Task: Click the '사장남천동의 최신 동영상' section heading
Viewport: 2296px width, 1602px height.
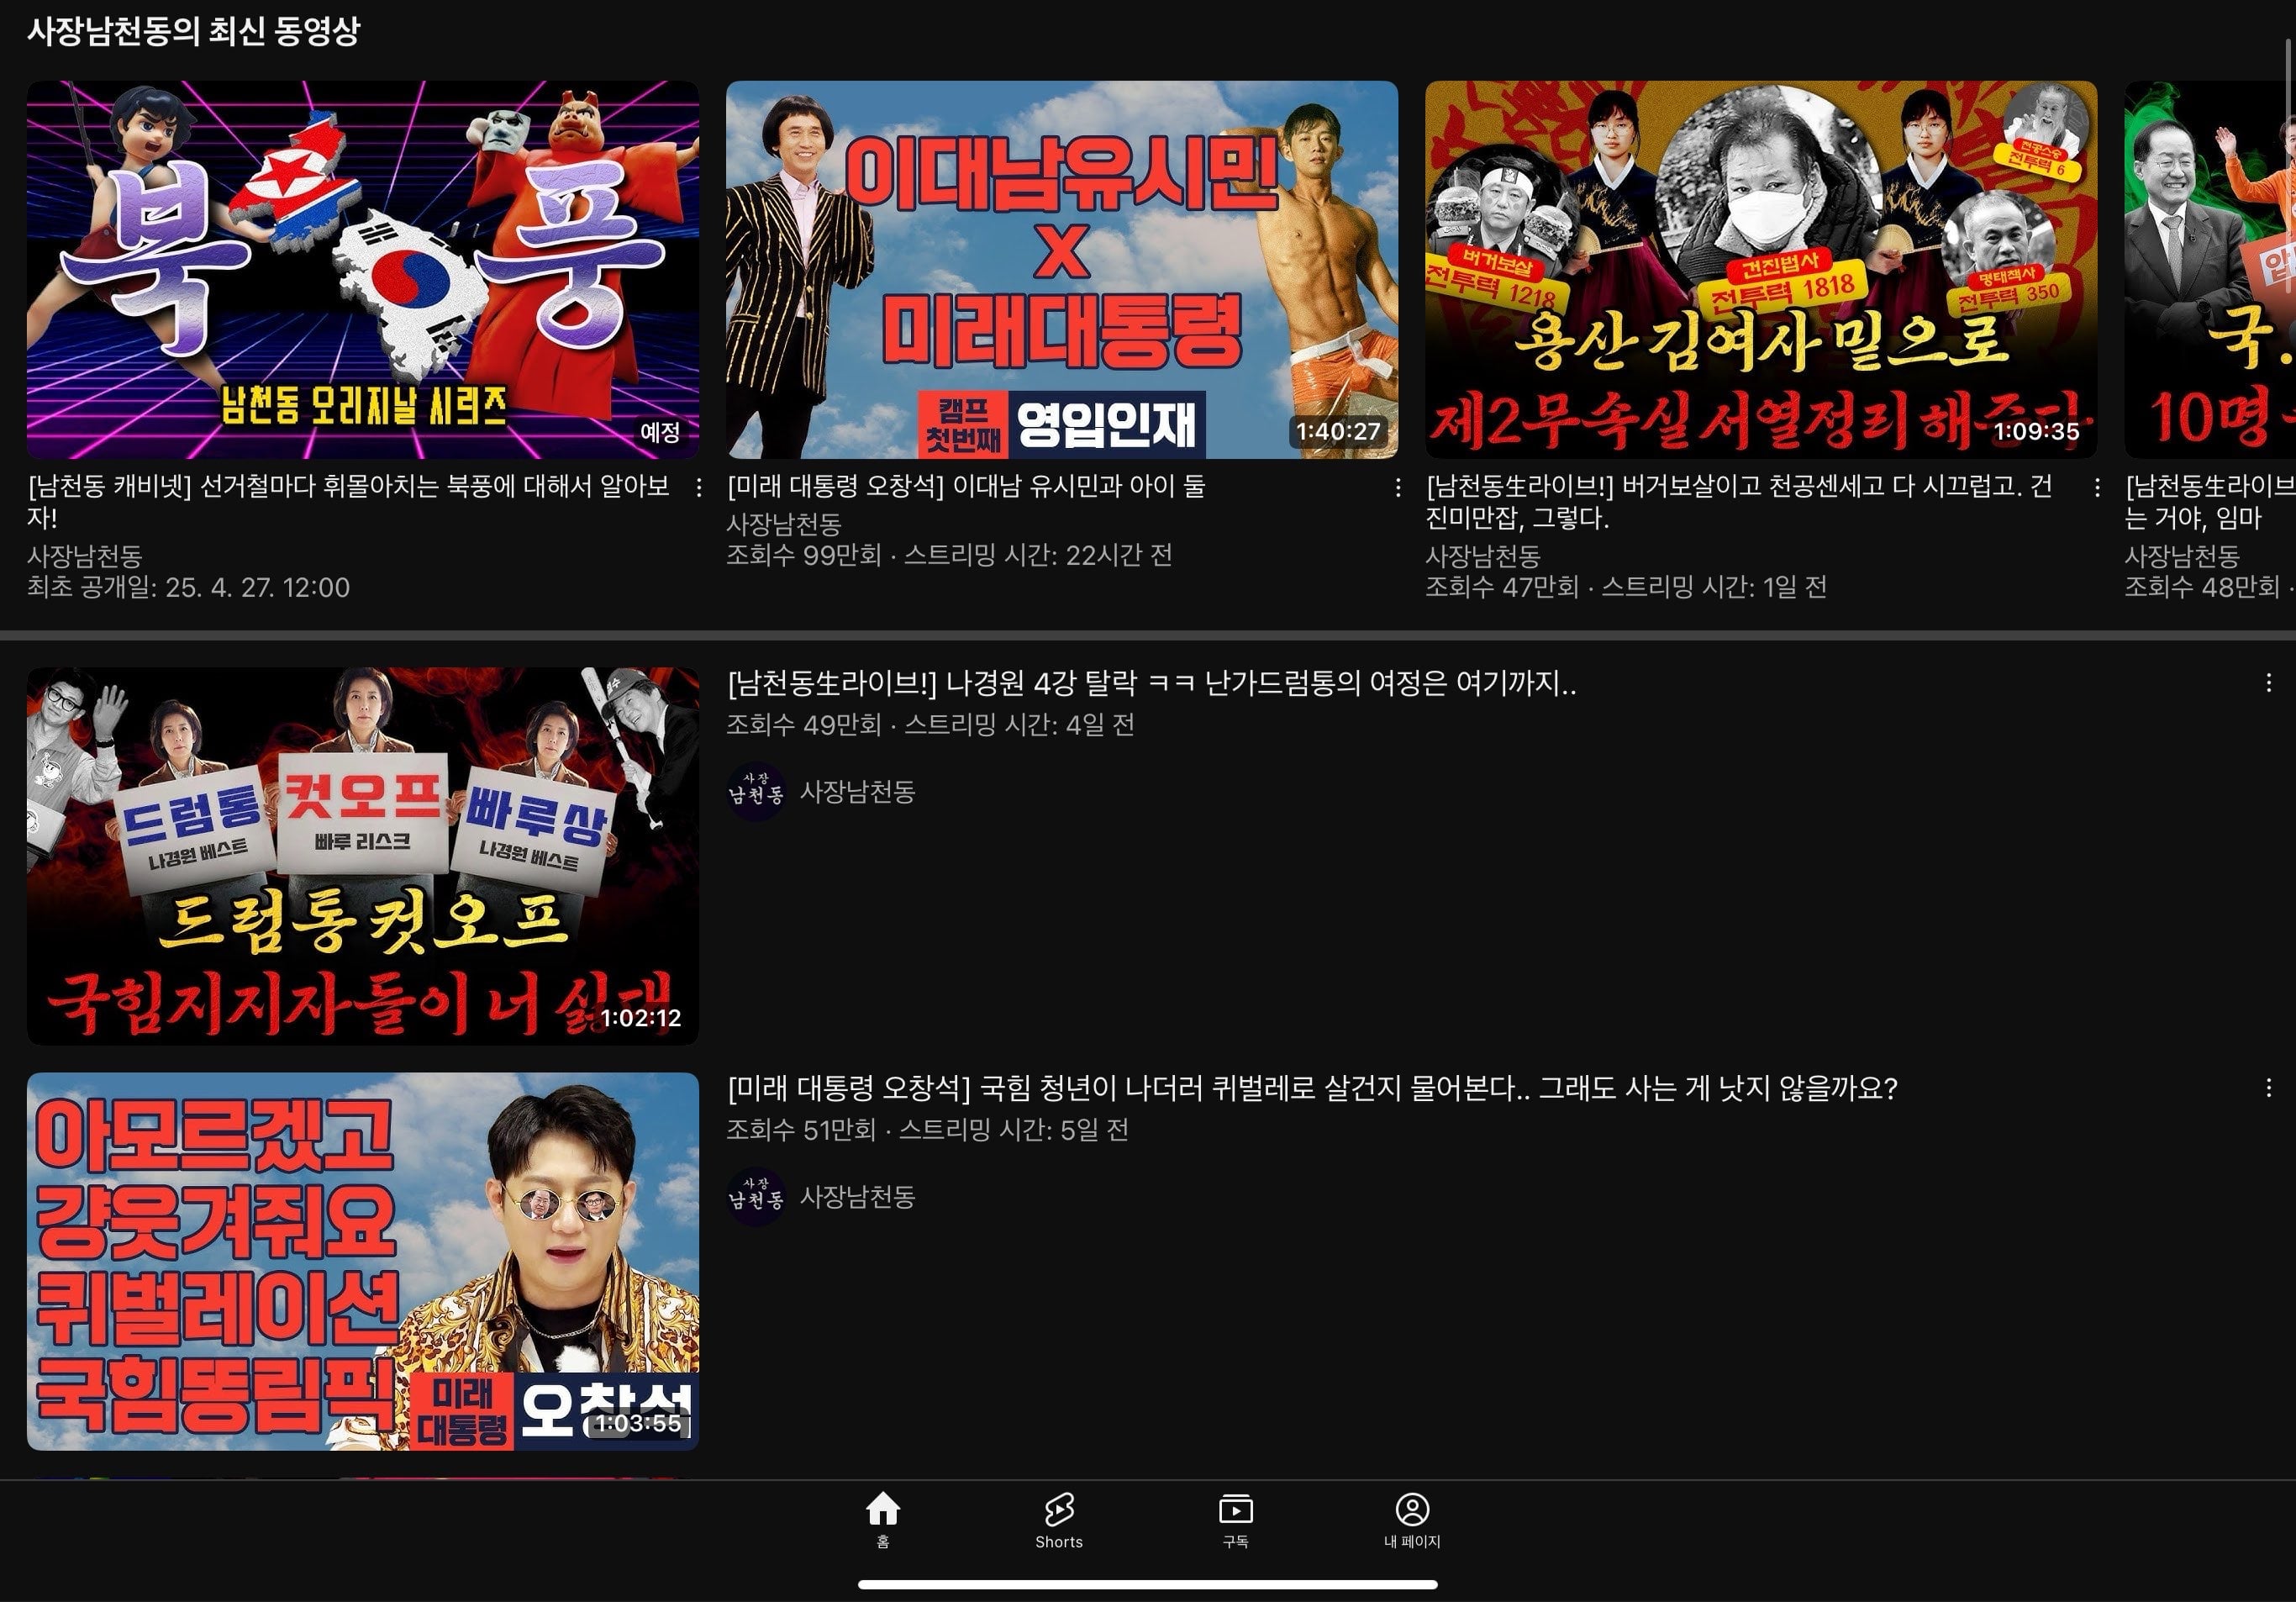Action: tap(193, 31)
